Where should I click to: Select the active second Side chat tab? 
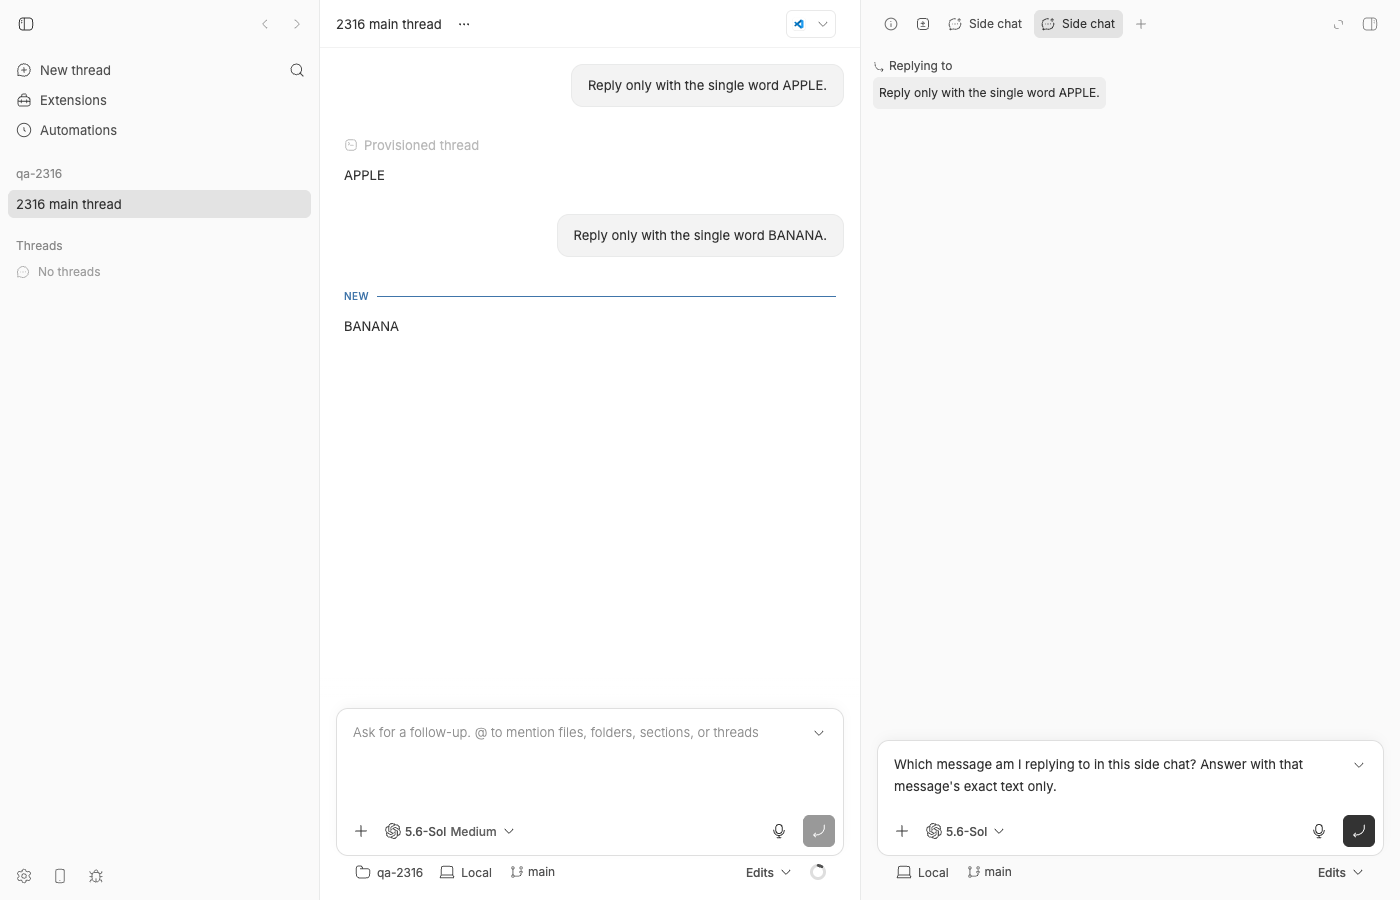[1078, 24]
